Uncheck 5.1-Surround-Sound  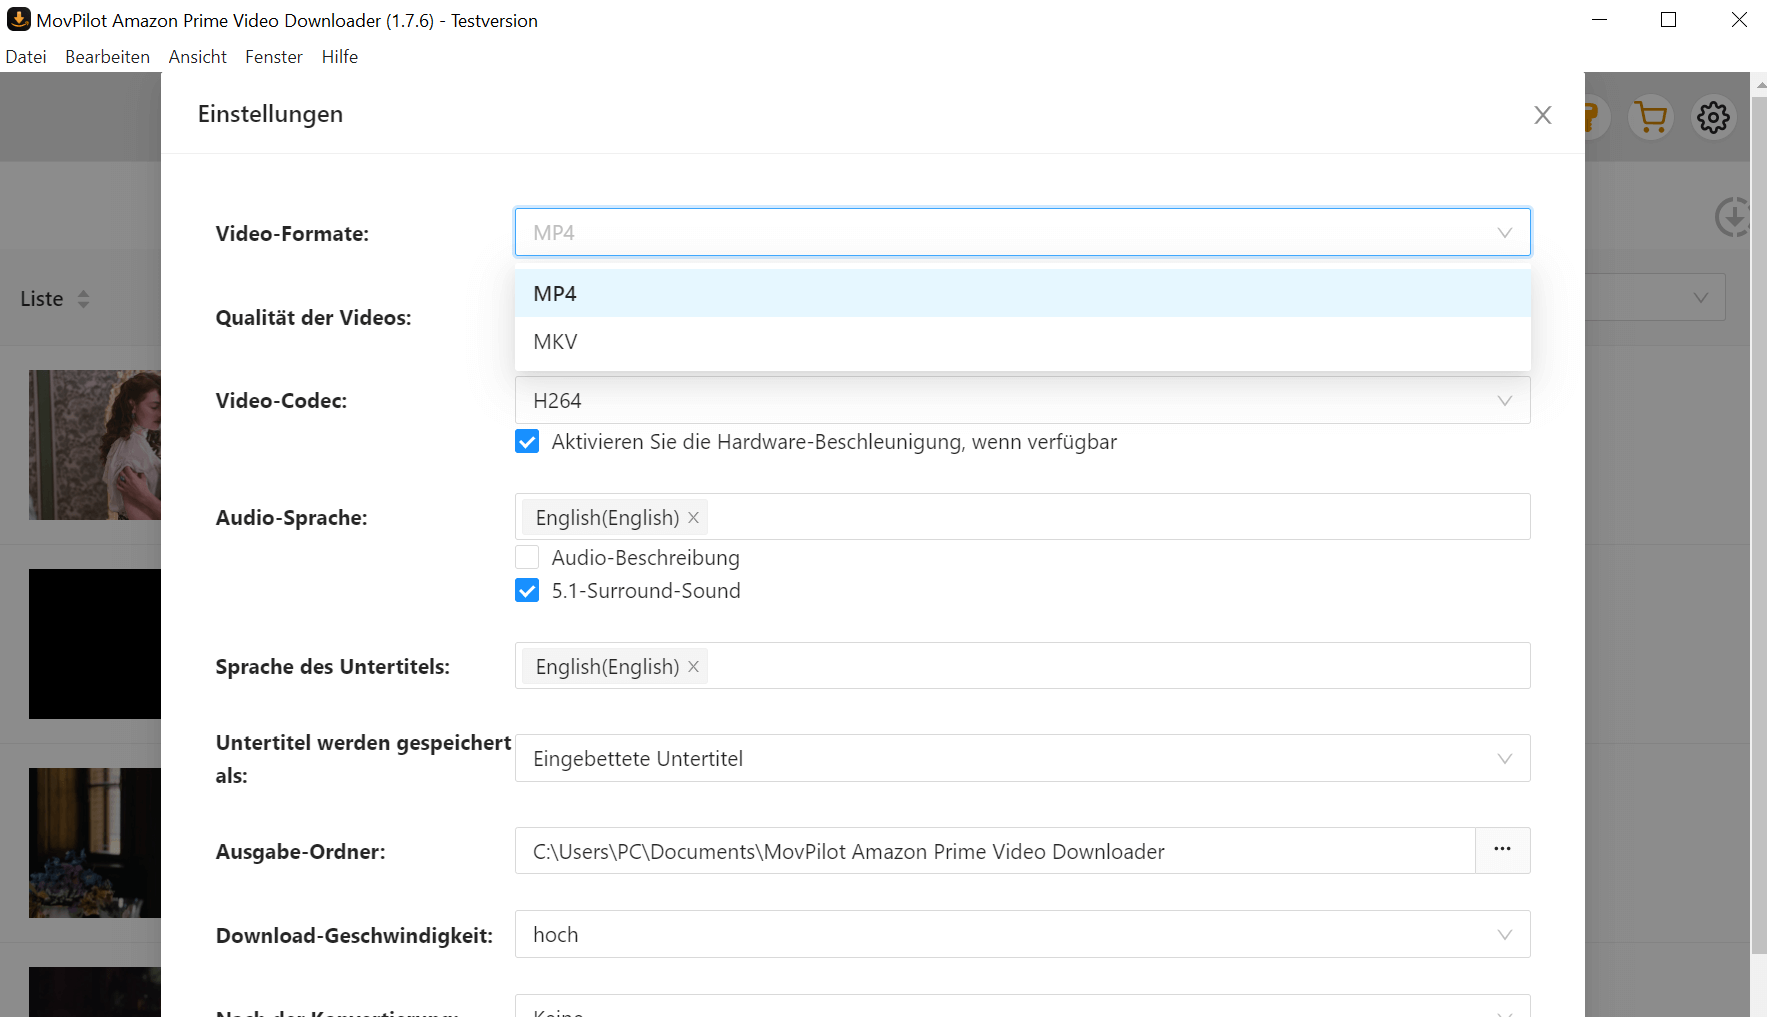[x=527, y=590]
